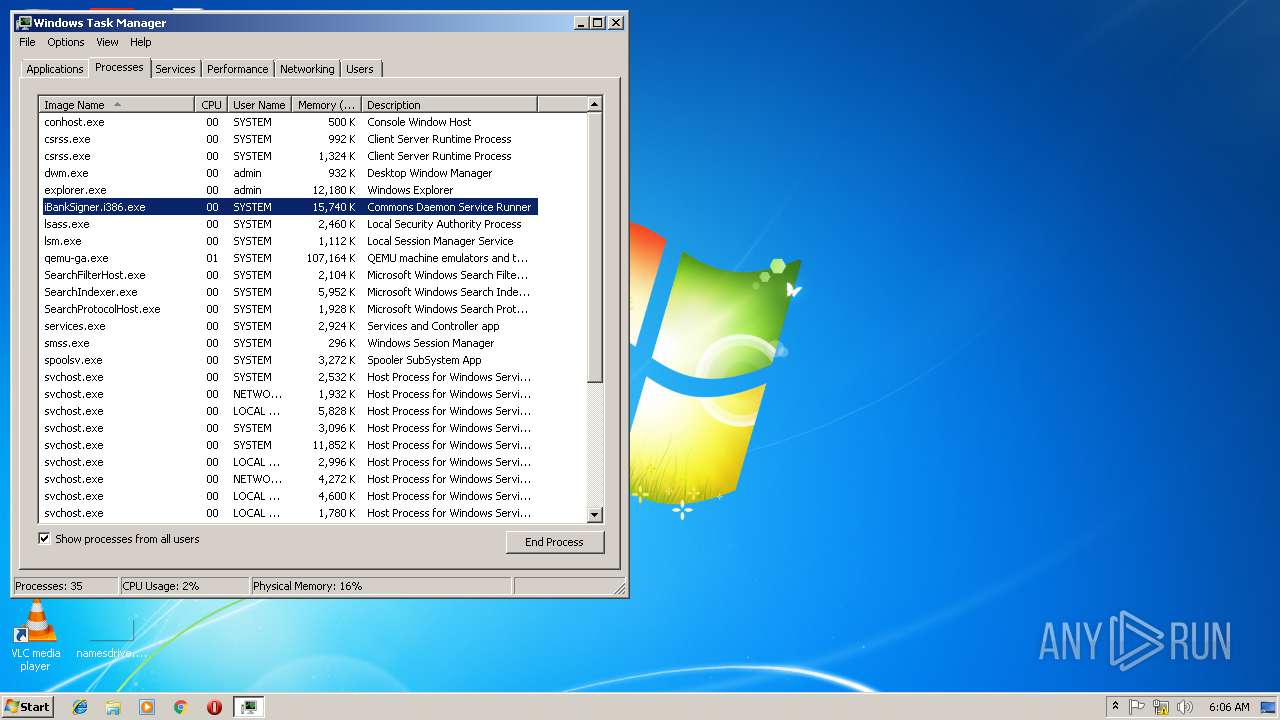The image size is (1280, 720).
Task: Select the iBankSigner.i386.exe process row
Action: point(289,207)
